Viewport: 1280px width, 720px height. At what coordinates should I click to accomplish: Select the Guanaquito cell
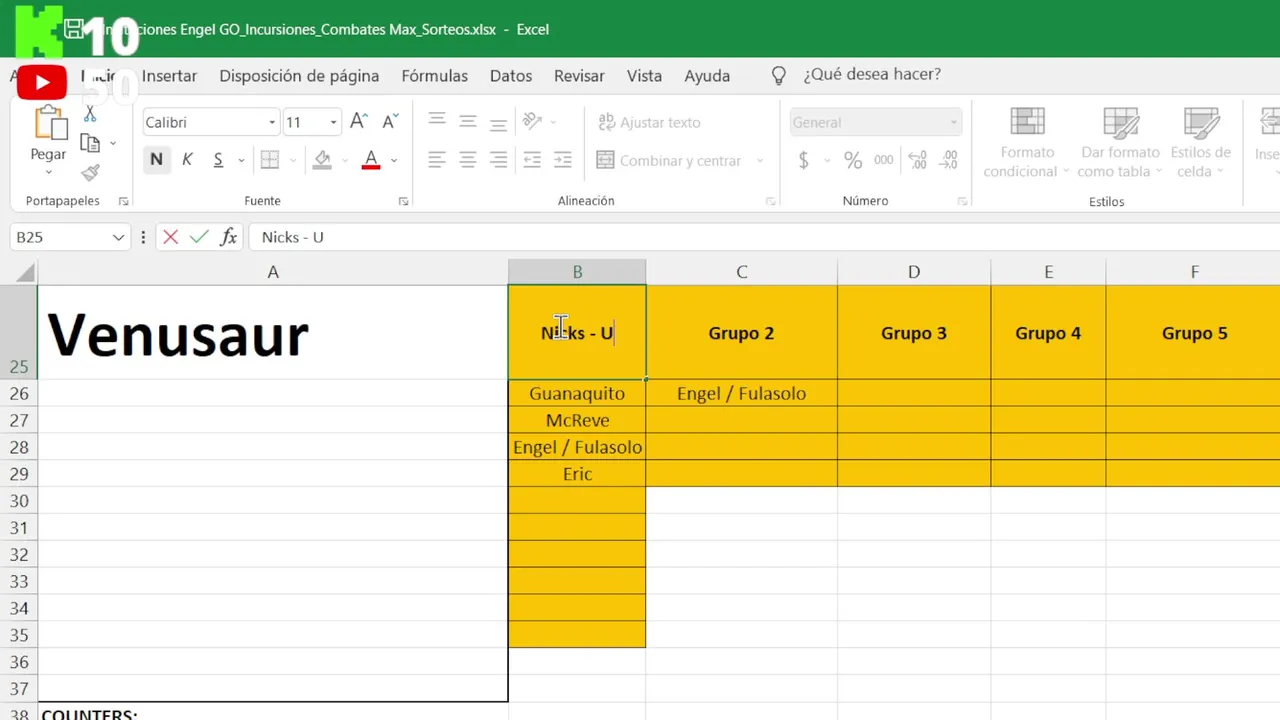[x=577, y=393]
